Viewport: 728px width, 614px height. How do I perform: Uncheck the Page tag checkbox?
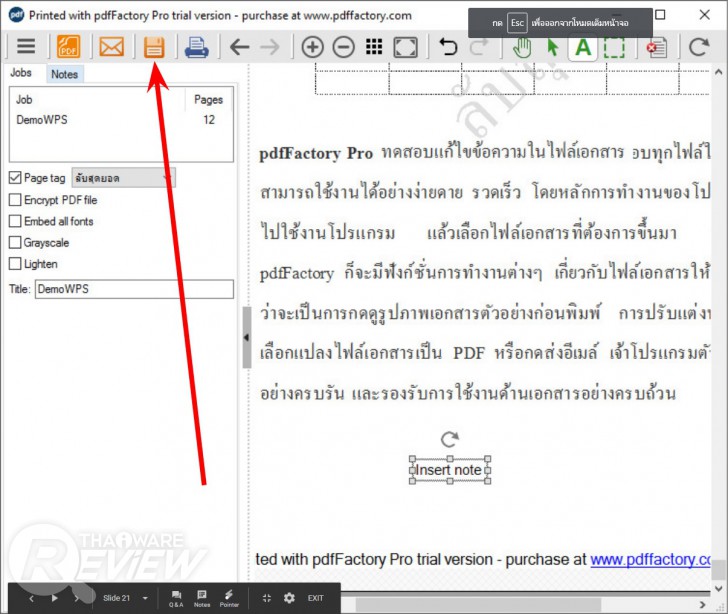15,177
